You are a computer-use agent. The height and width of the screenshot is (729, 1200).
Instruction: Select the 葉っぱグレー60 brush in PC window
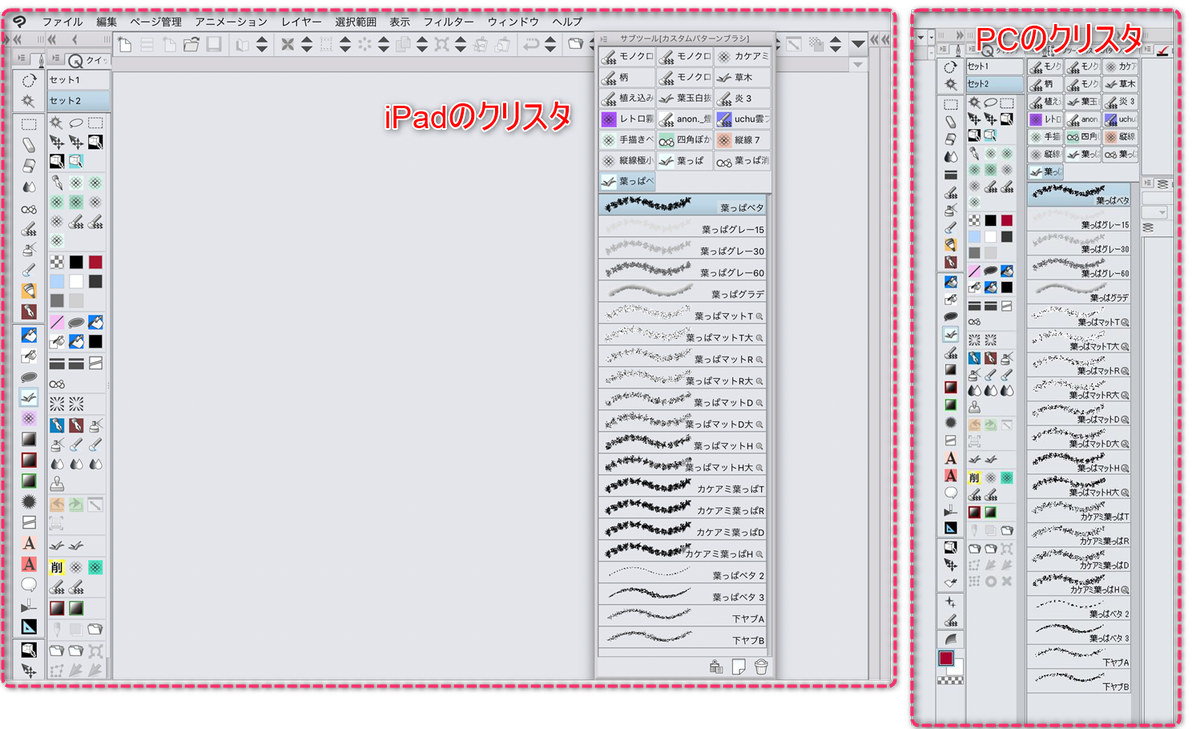[1079, 267]
